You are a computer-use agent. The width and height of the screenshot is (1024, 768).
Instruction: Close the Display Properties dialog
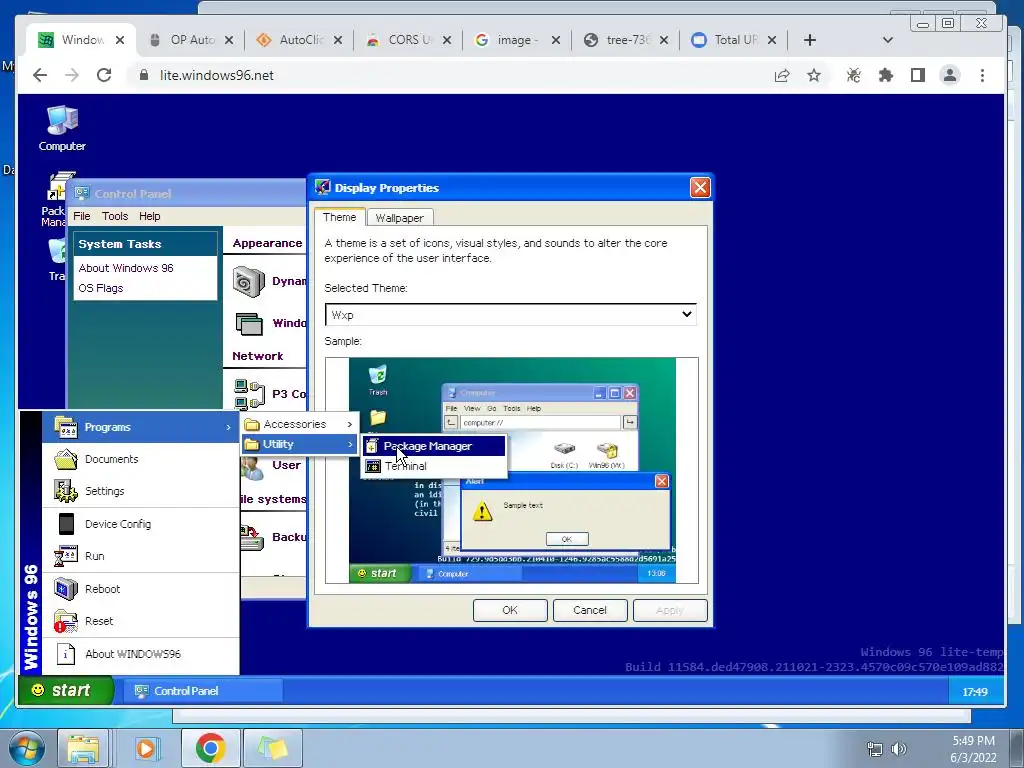(700, 188)
